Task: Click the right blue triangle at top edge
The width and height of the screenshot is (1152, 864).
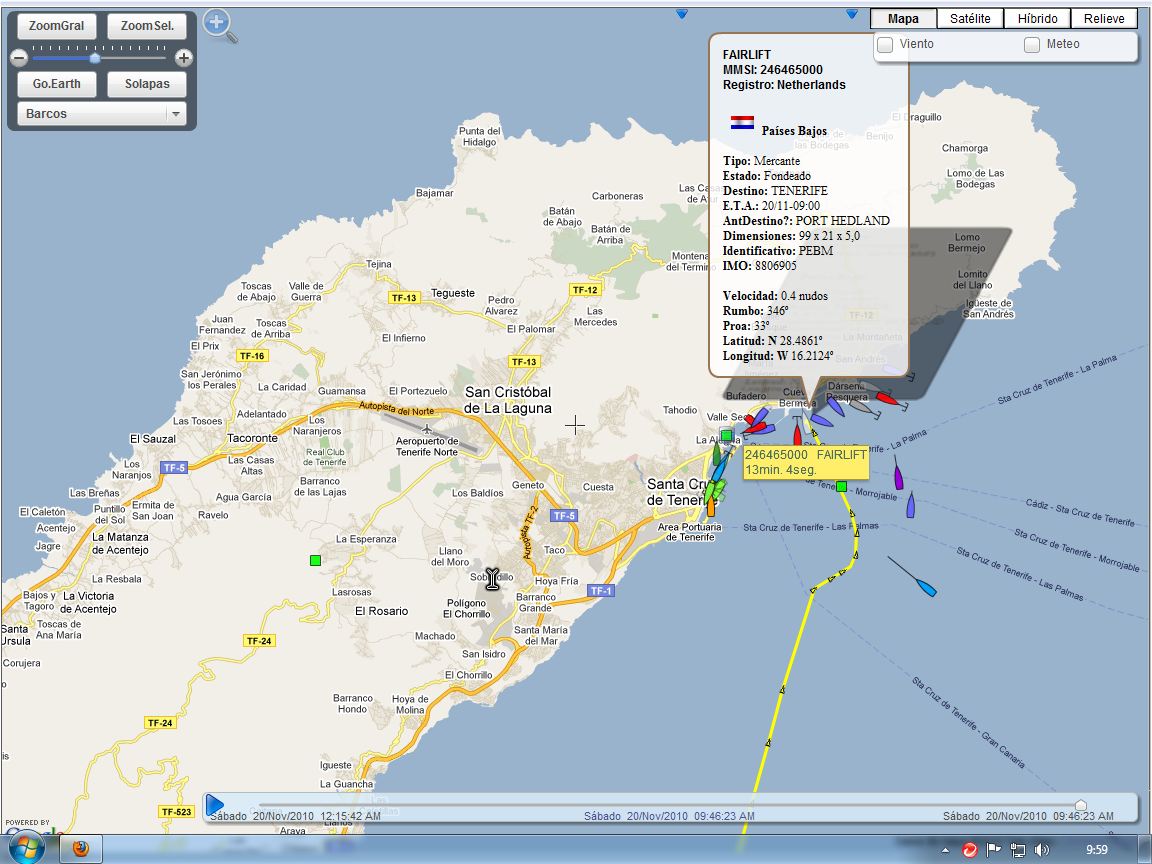Action: 852,13
